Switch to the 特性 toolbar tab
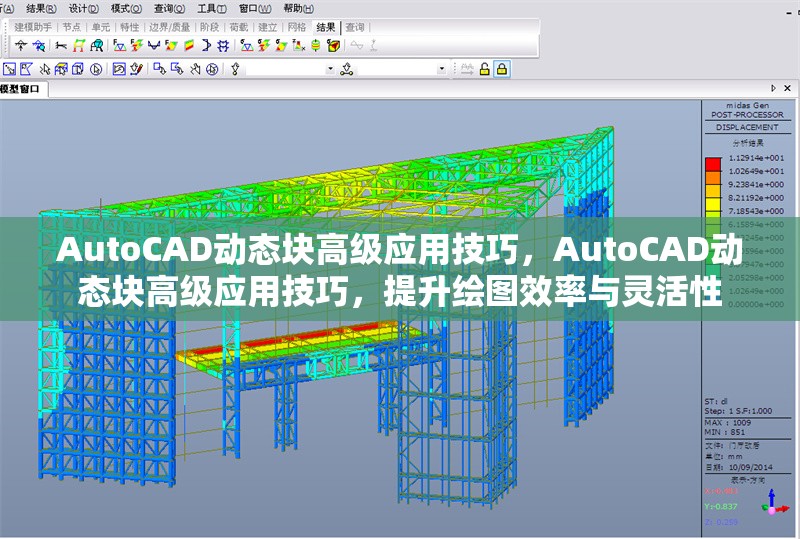Viewport: 800px width, 539px height. coord(130,27)
